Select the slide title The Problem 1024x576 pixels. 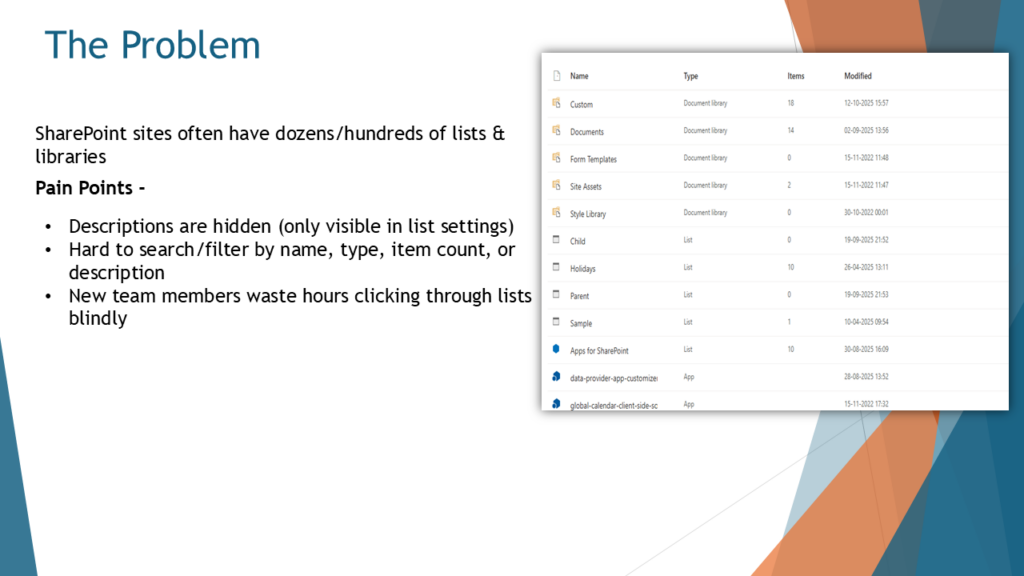click(x=152, y=45)
